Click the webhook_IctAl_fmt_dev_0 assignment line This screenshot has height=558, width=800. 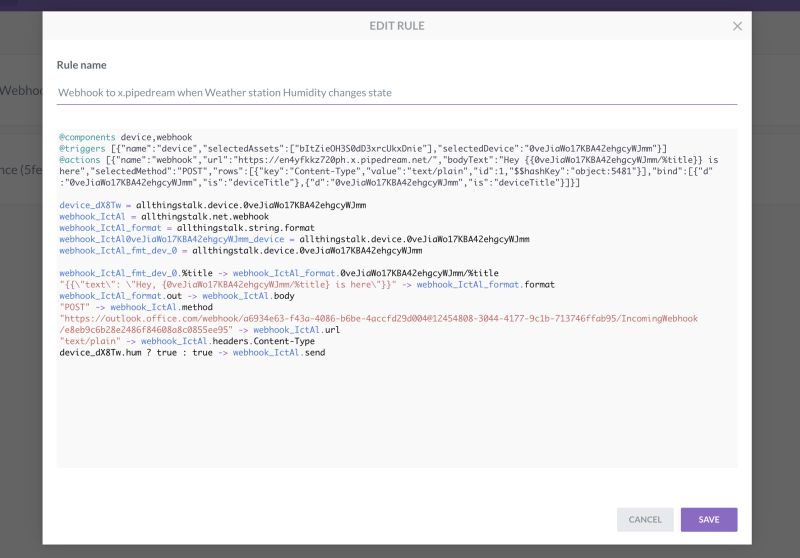click(240, 250)
